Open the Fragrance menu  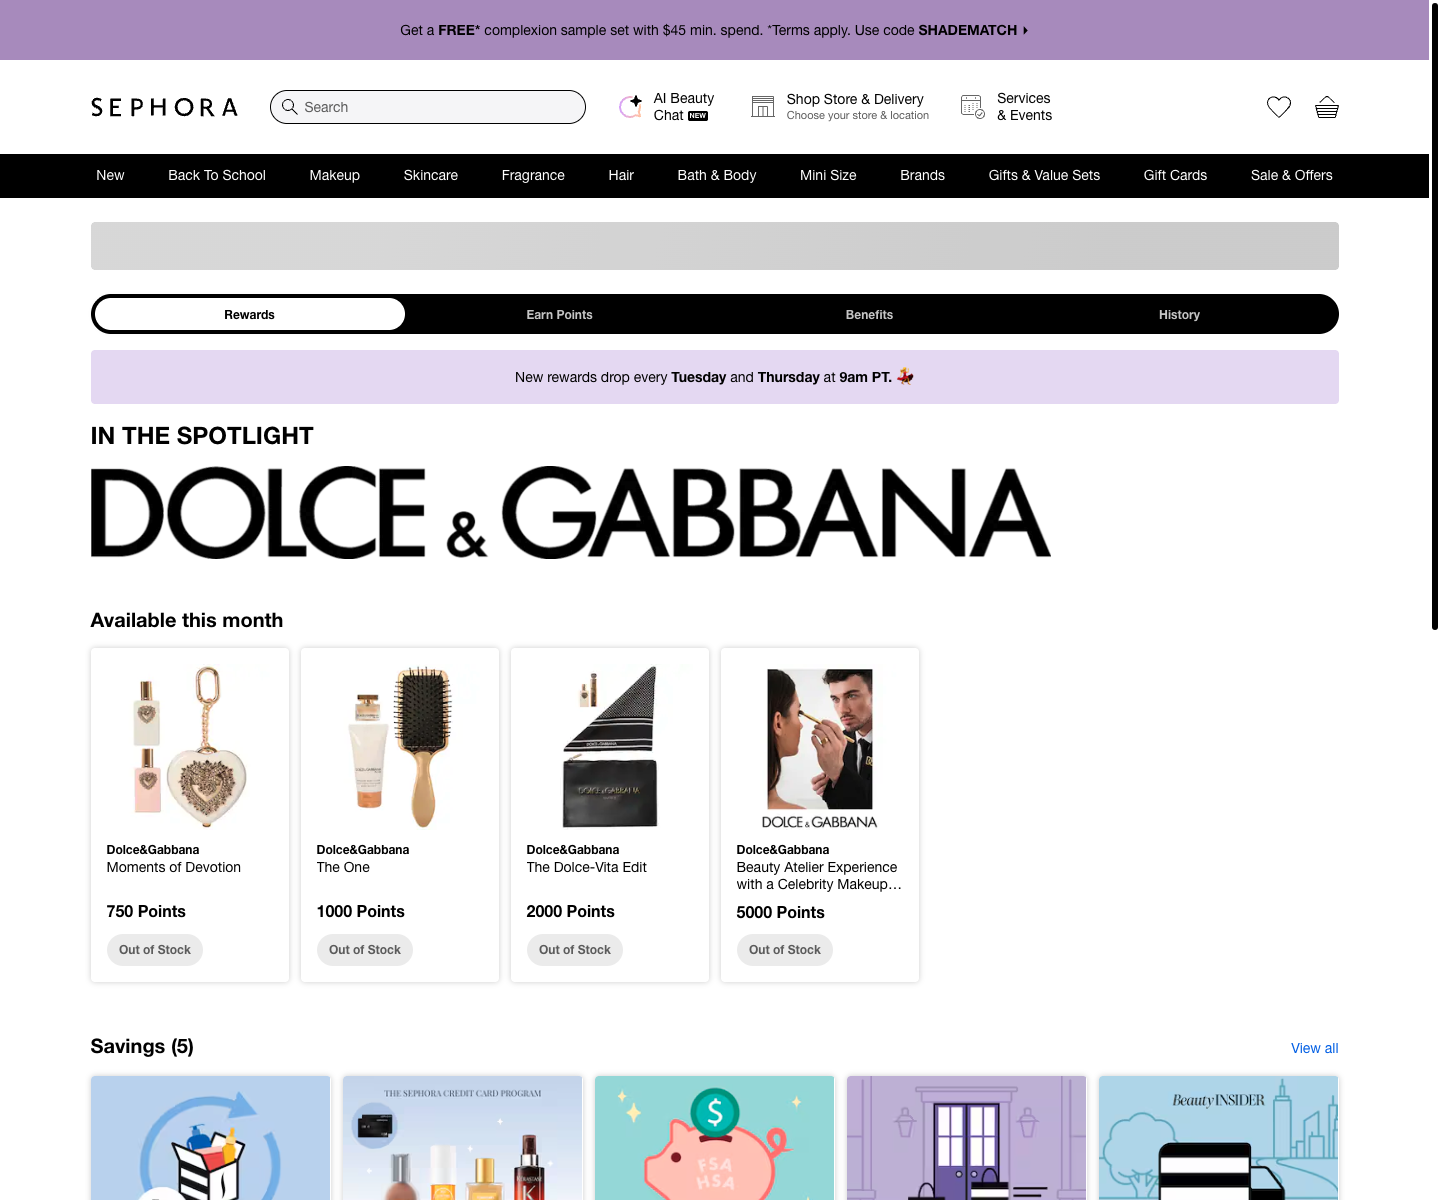point(533,175)
